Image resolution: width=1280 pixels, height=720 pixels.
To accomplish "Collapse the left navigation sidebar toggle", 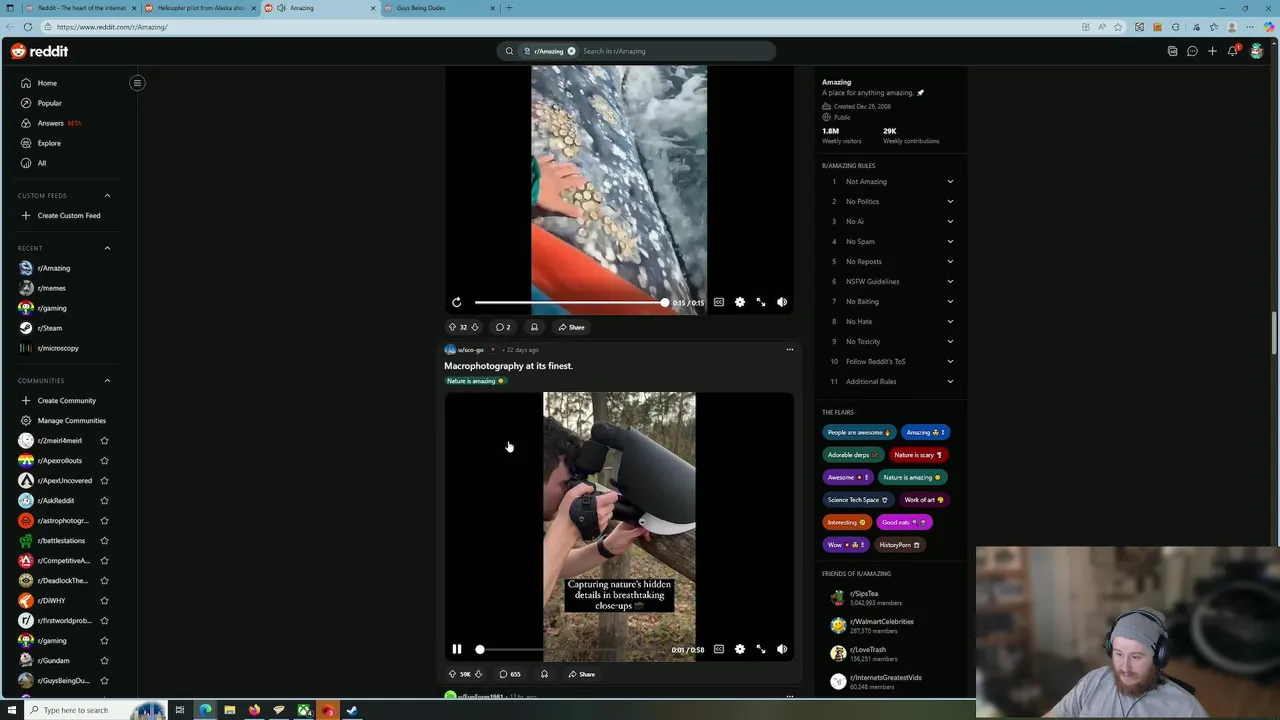I will [137, 83].
